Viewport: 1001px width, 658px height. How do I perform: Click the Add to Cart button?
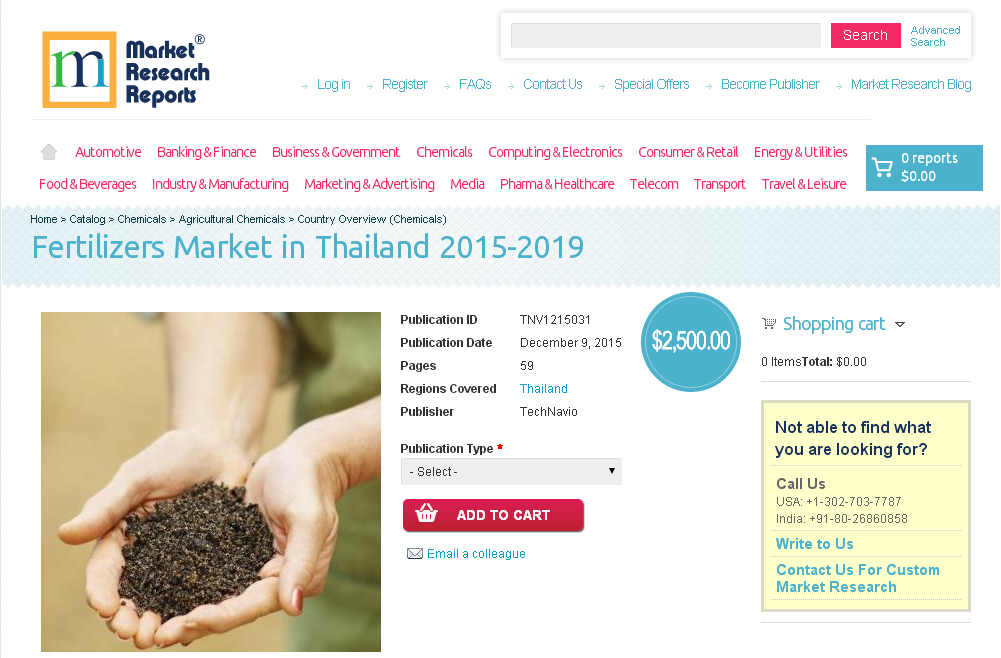coord(493,515)
